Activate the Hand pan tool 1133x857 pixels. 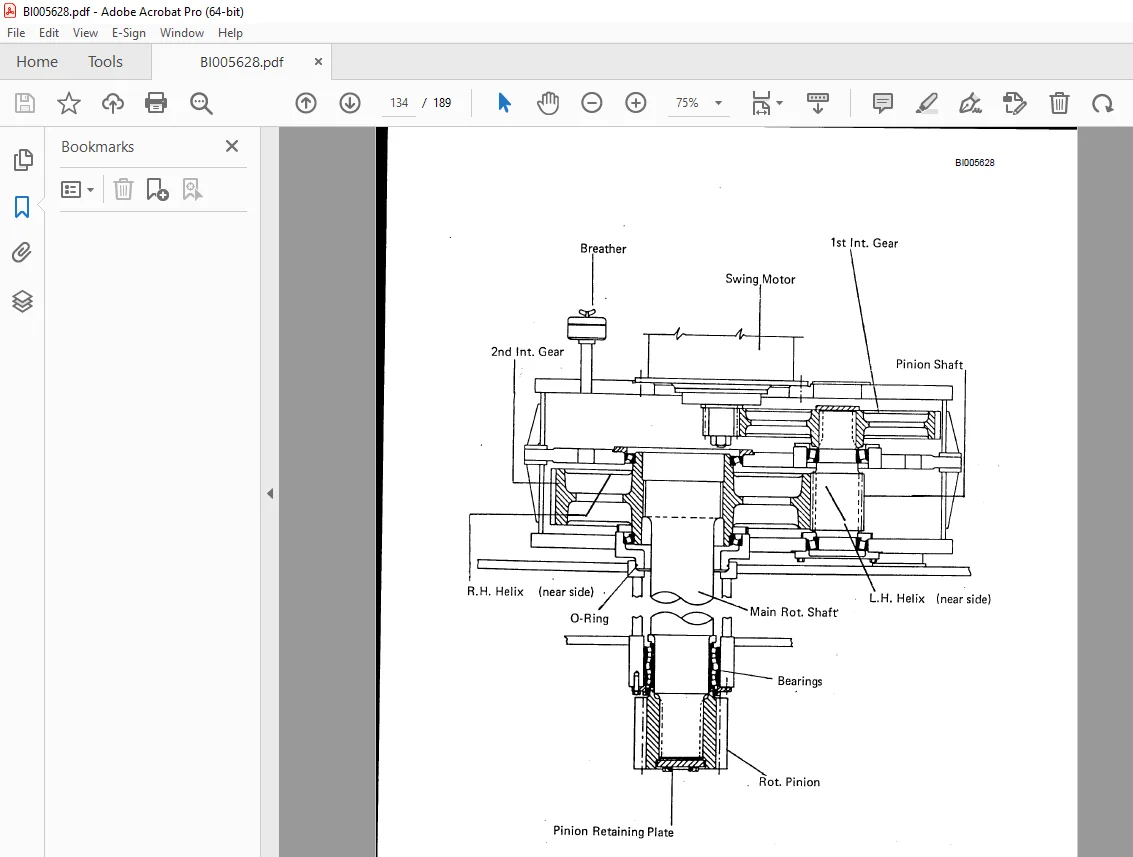click(x=548, y=103)
